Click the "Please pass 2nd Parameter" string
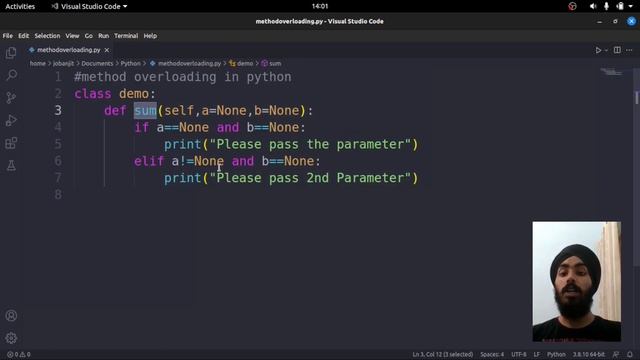 click(310, 178)
